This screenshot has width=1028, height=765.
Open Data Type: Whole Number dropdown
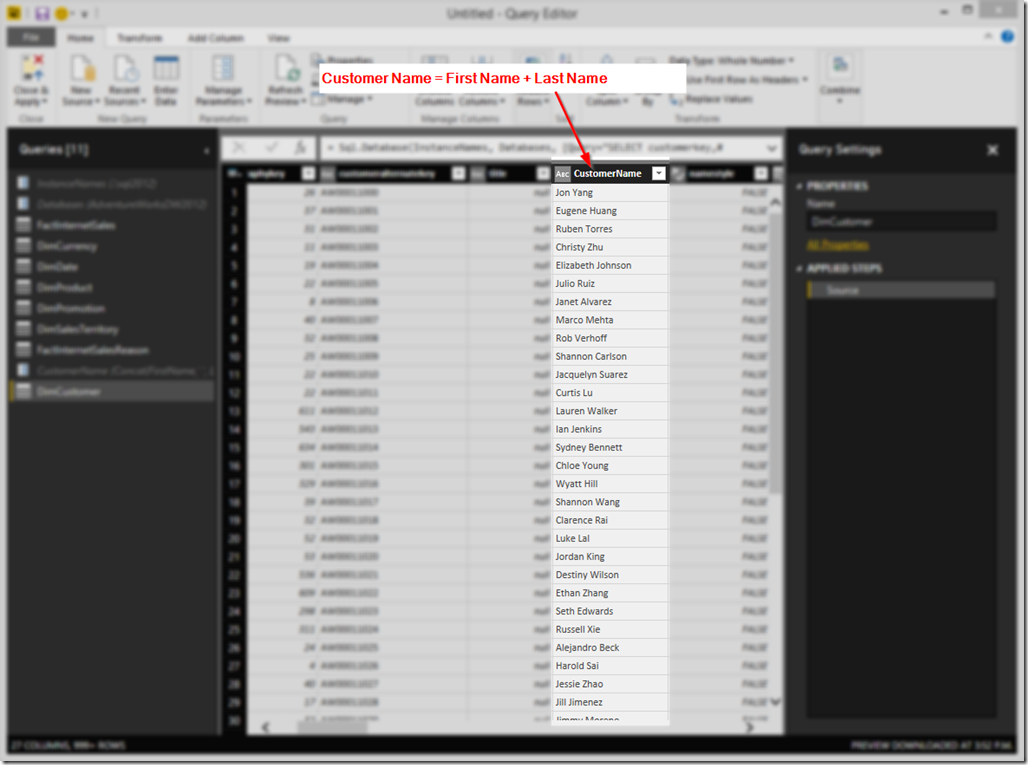(731, 60)
